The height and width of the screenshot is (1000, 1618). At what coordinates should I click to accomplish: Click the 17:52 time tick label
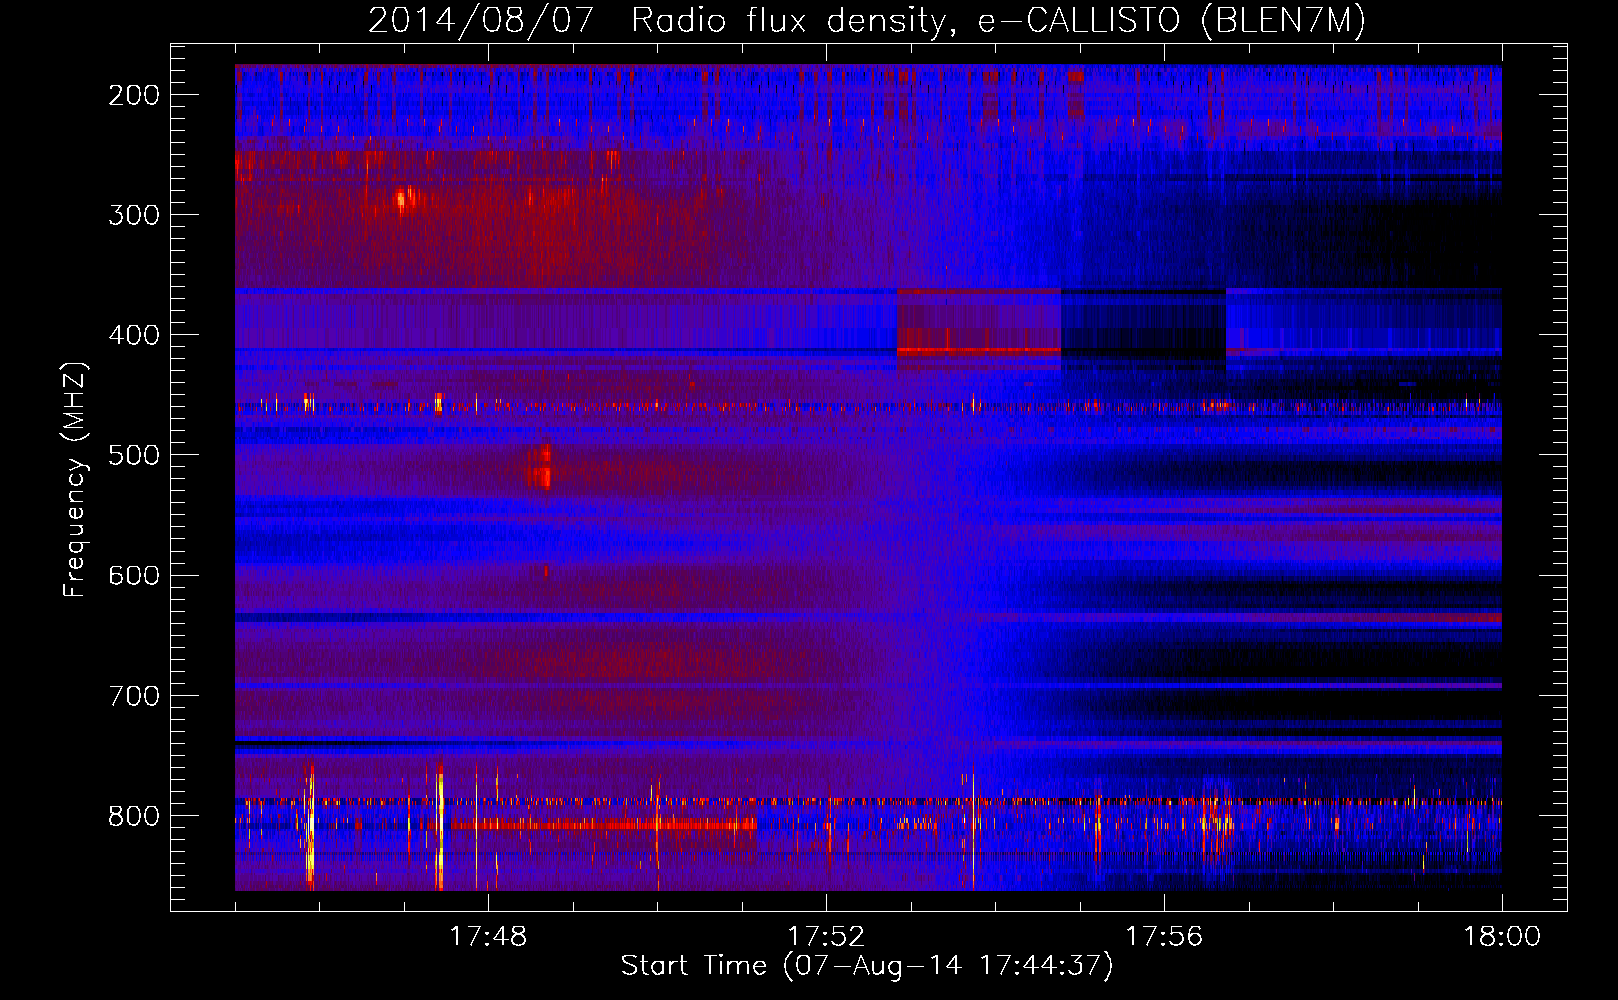point(826,936)
